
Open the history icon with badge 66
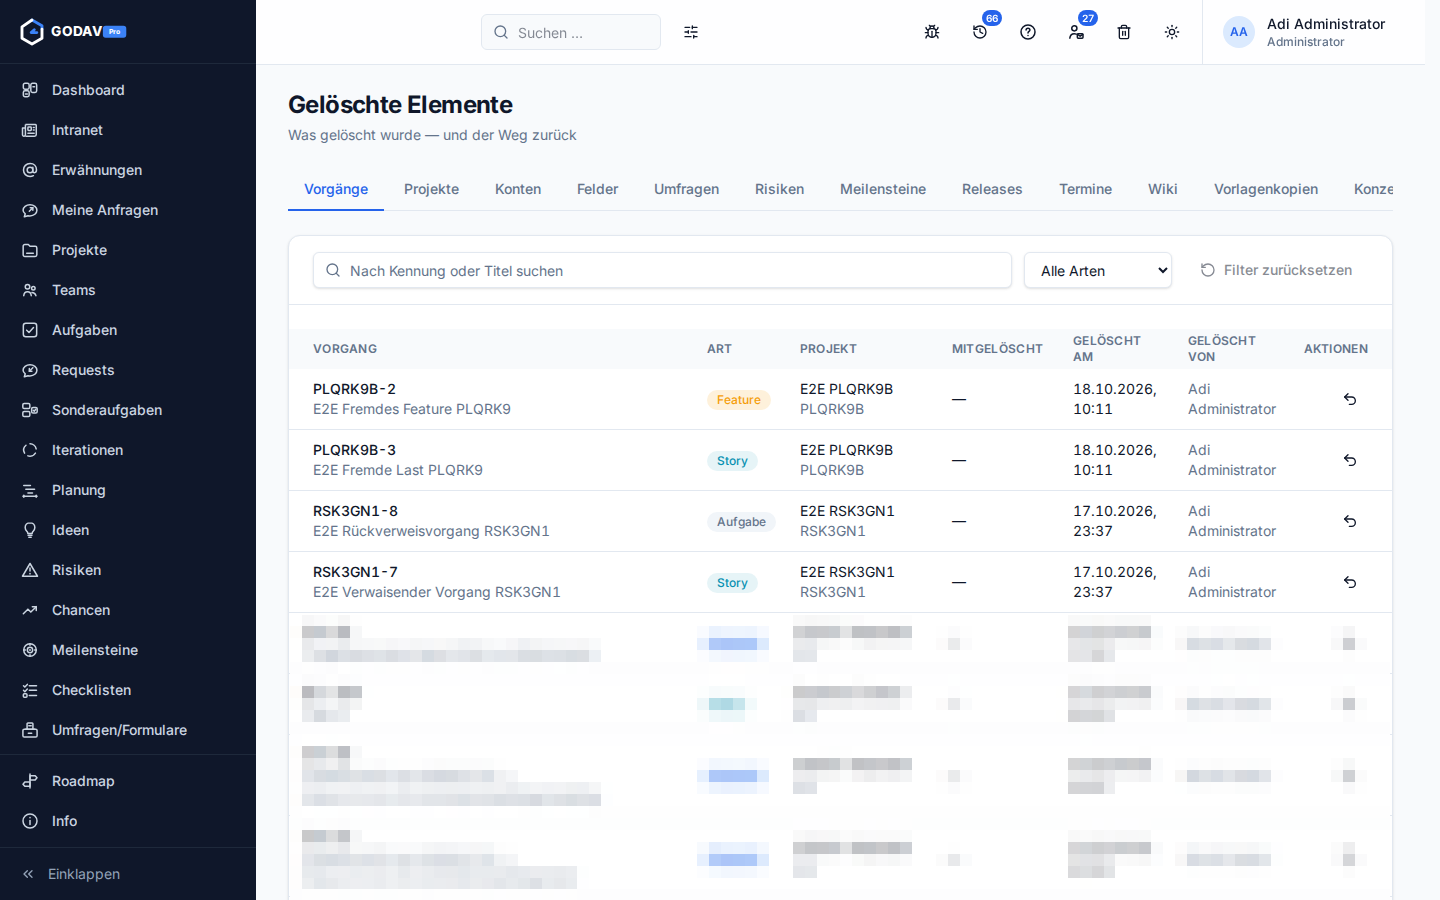tap(980, 32)
